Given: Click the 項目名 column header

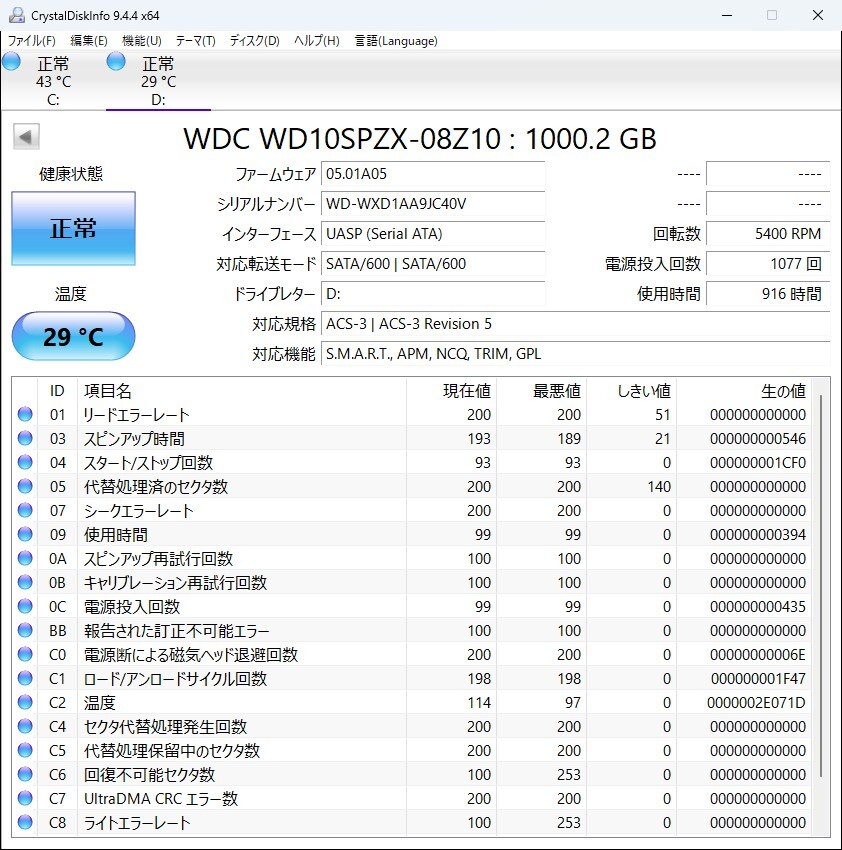Looking at the screenshot, I should tap(242, 390).
